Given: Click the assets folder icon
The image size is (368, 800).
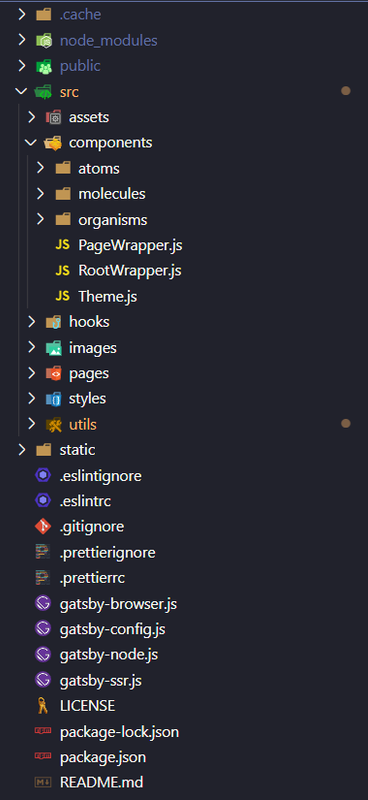Looking at the screenshot, I should click(x=53, y=117).
